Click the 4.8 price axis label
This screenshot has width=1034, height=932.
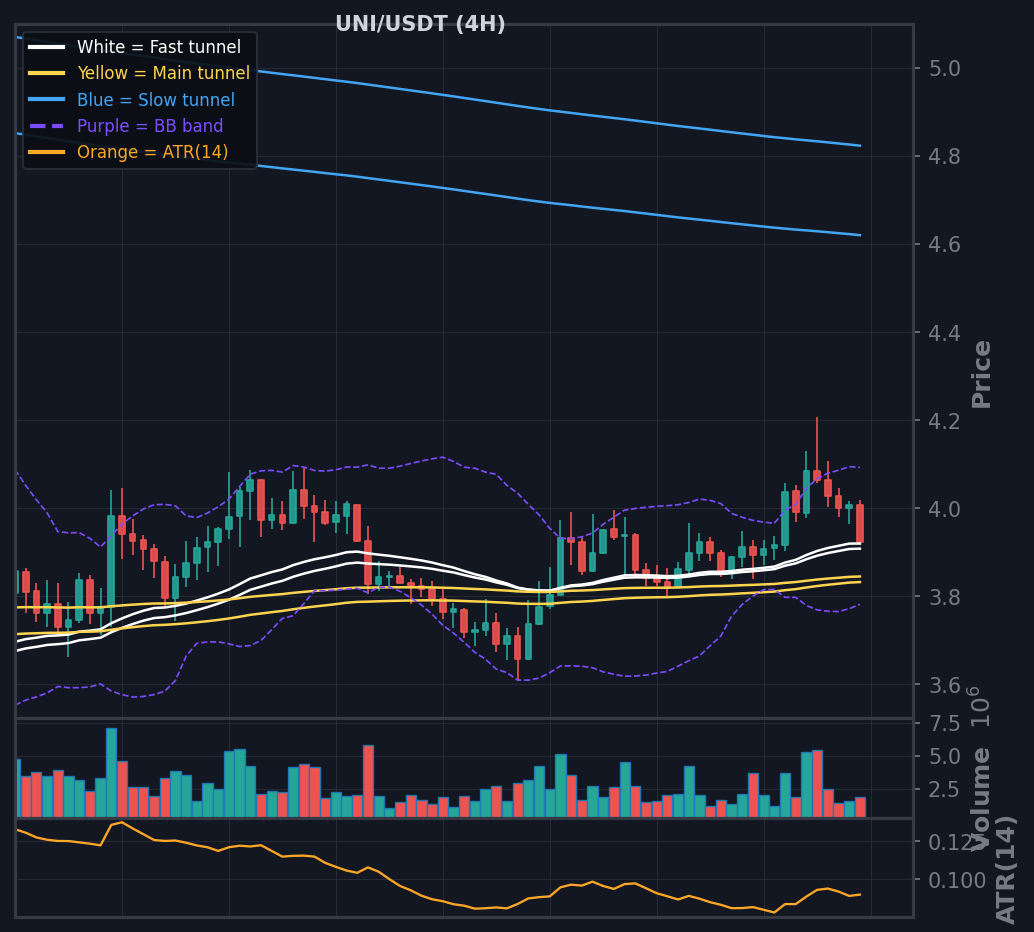pos(944,157)
